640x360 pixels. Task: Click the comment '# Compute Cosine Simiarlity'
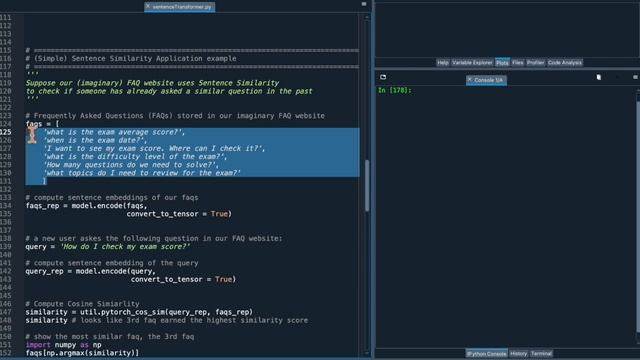(x=82, y=304)
